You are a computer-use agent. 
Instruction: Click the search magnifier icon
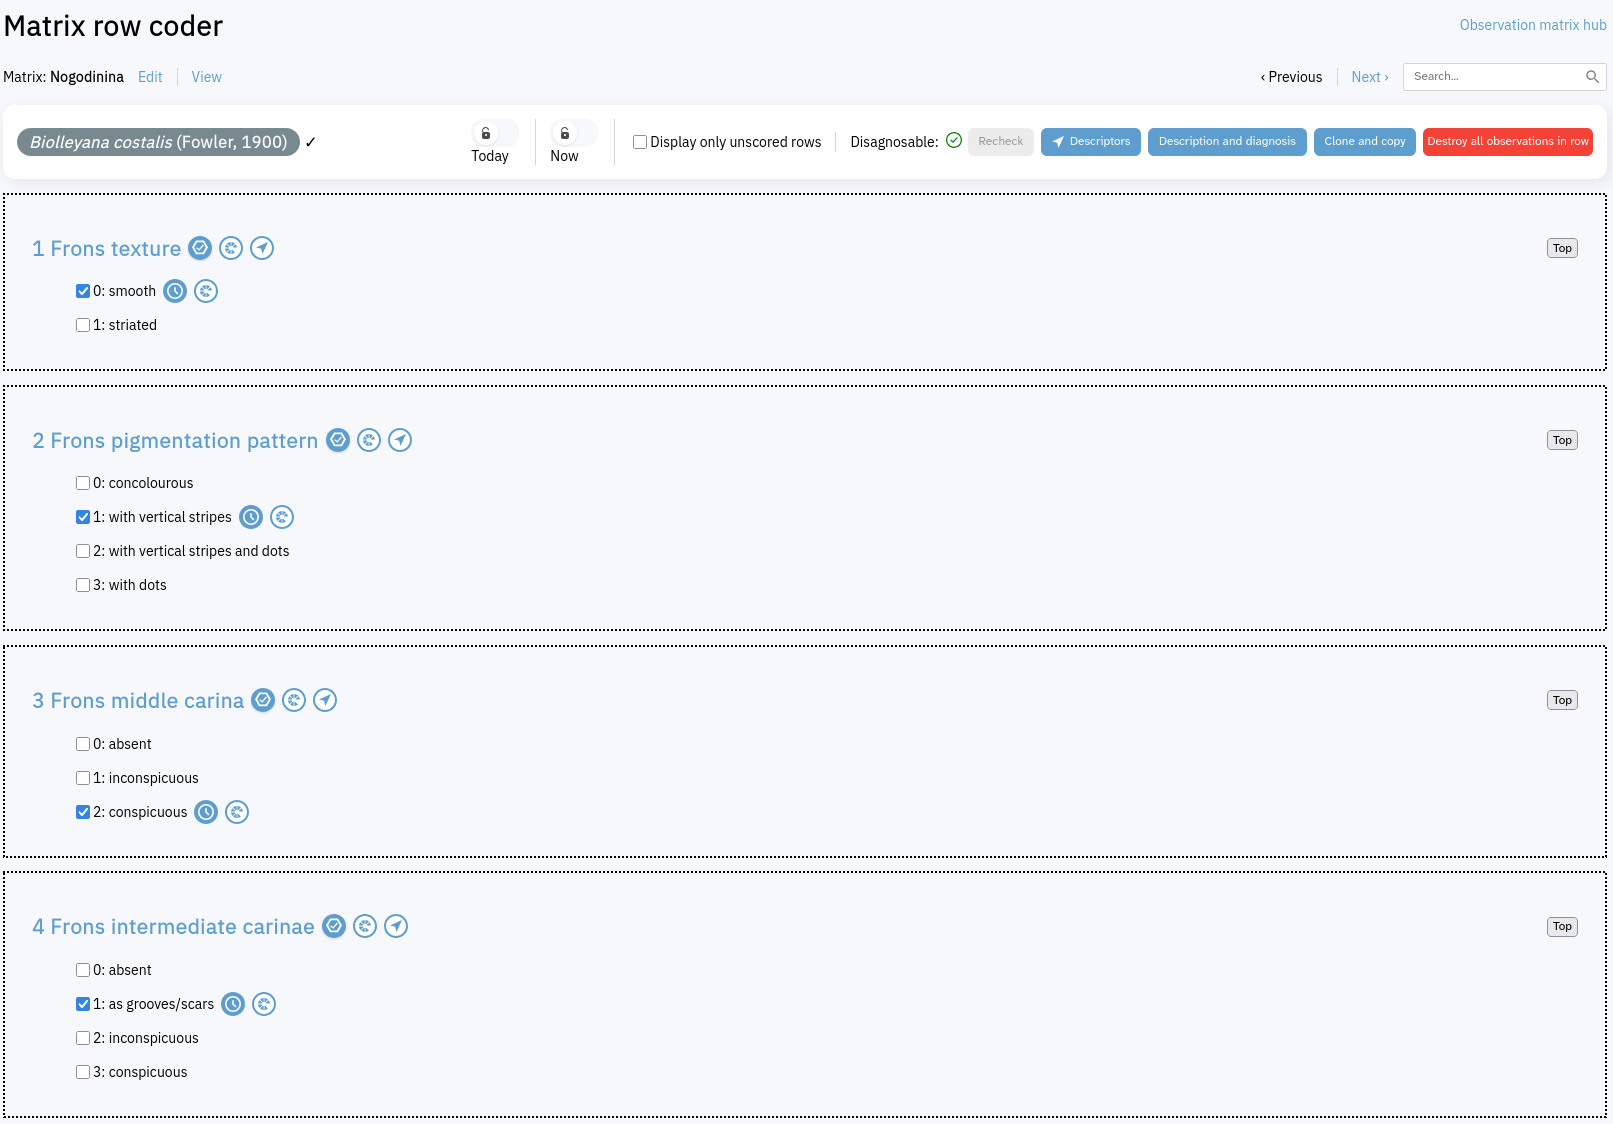tap(1592, 77)
